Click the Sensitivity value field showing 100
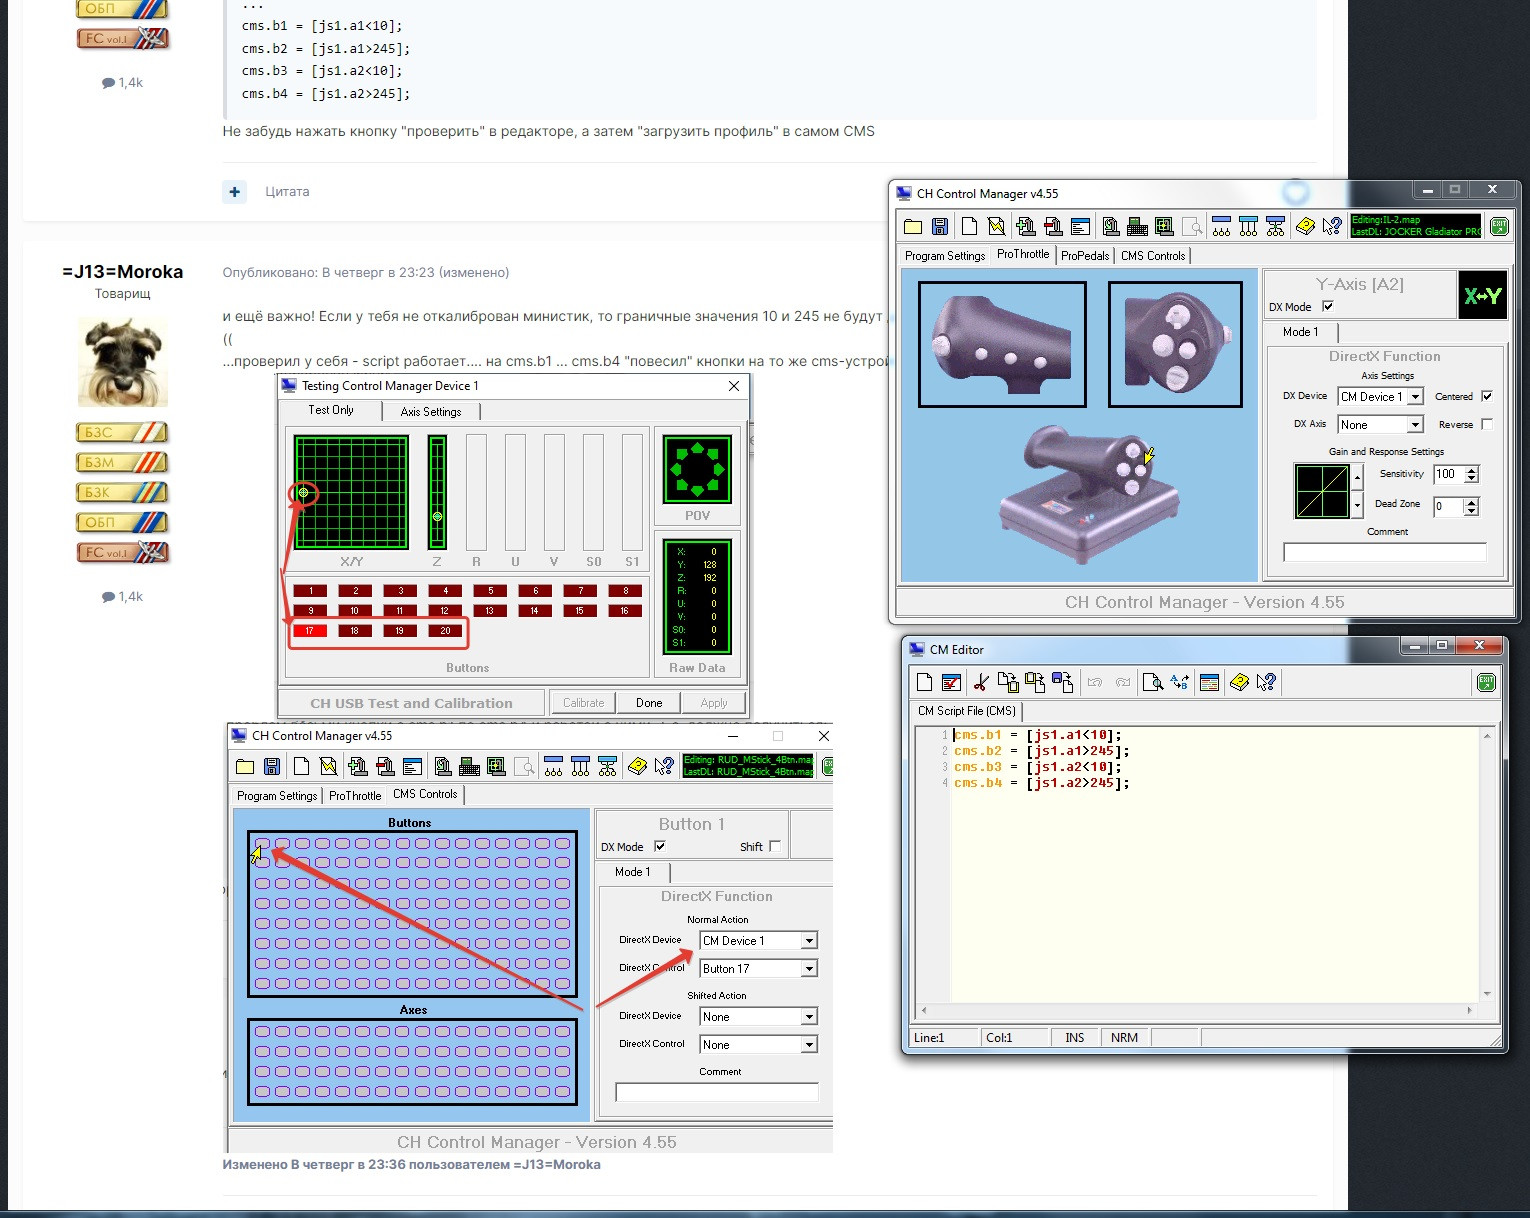Image resolution: width=1530 pixels, height=1218 pixels. point(1448,474)
